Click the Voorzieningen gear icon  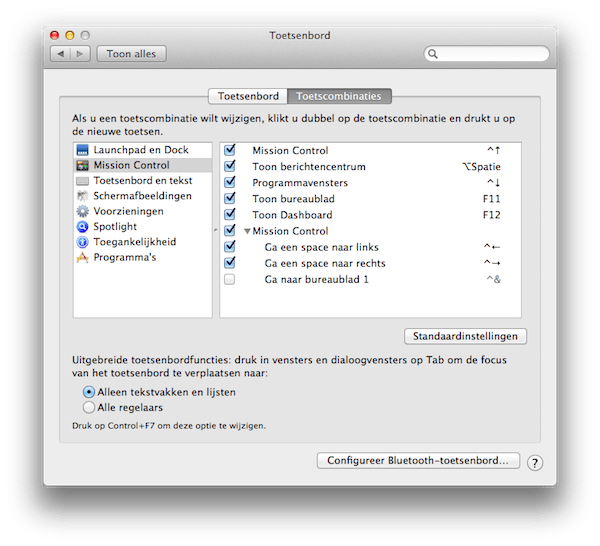point(82,211)
